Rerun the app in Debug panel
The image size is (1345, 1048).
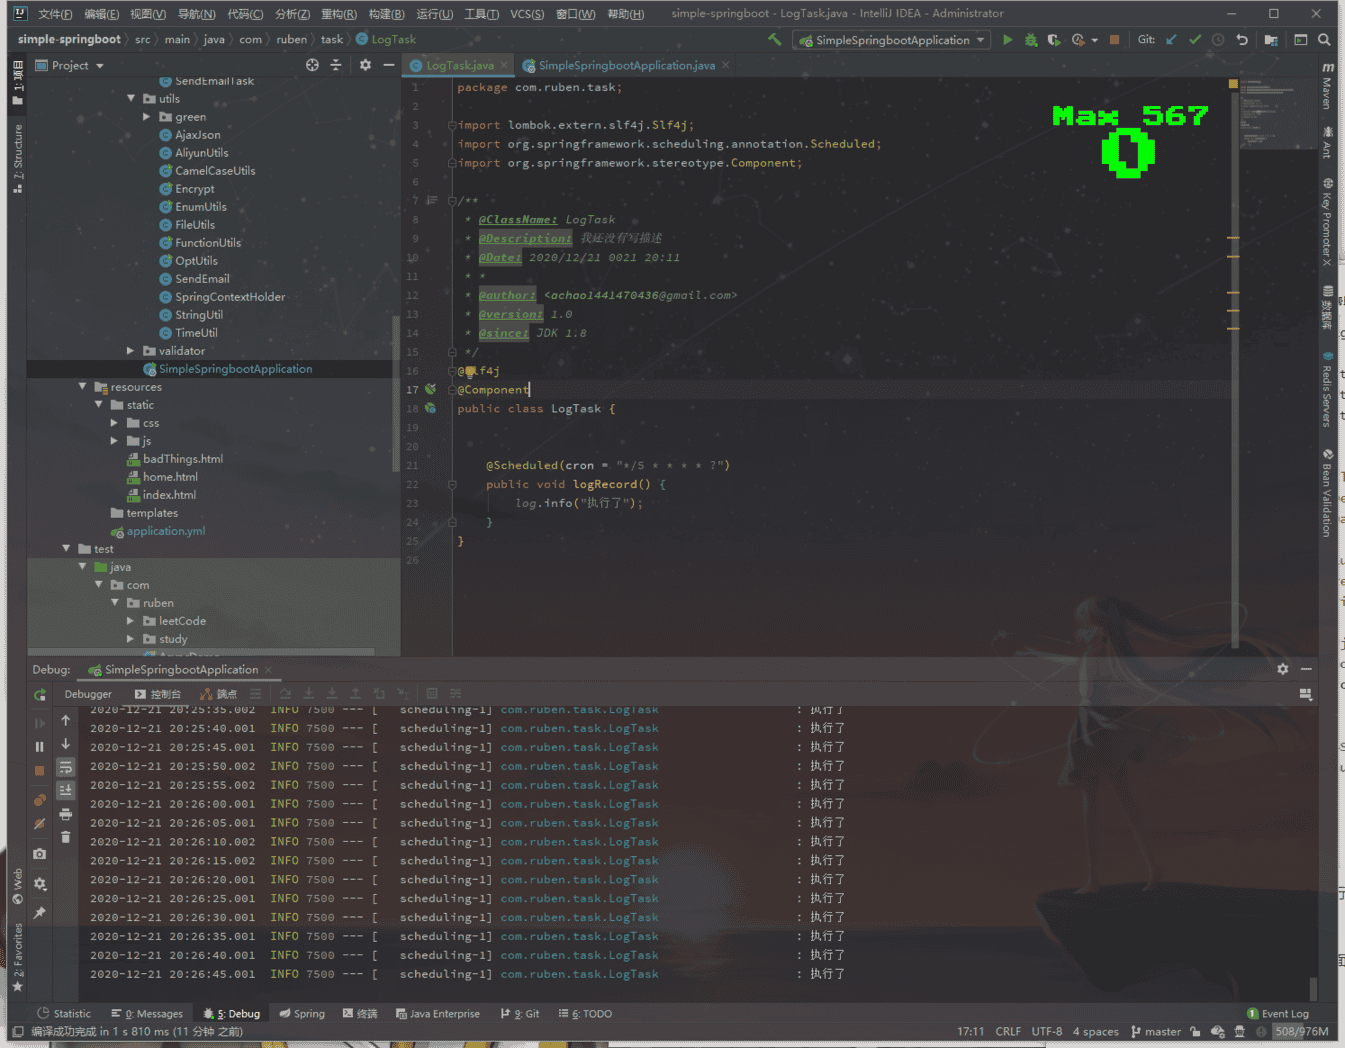coord(40,695)
